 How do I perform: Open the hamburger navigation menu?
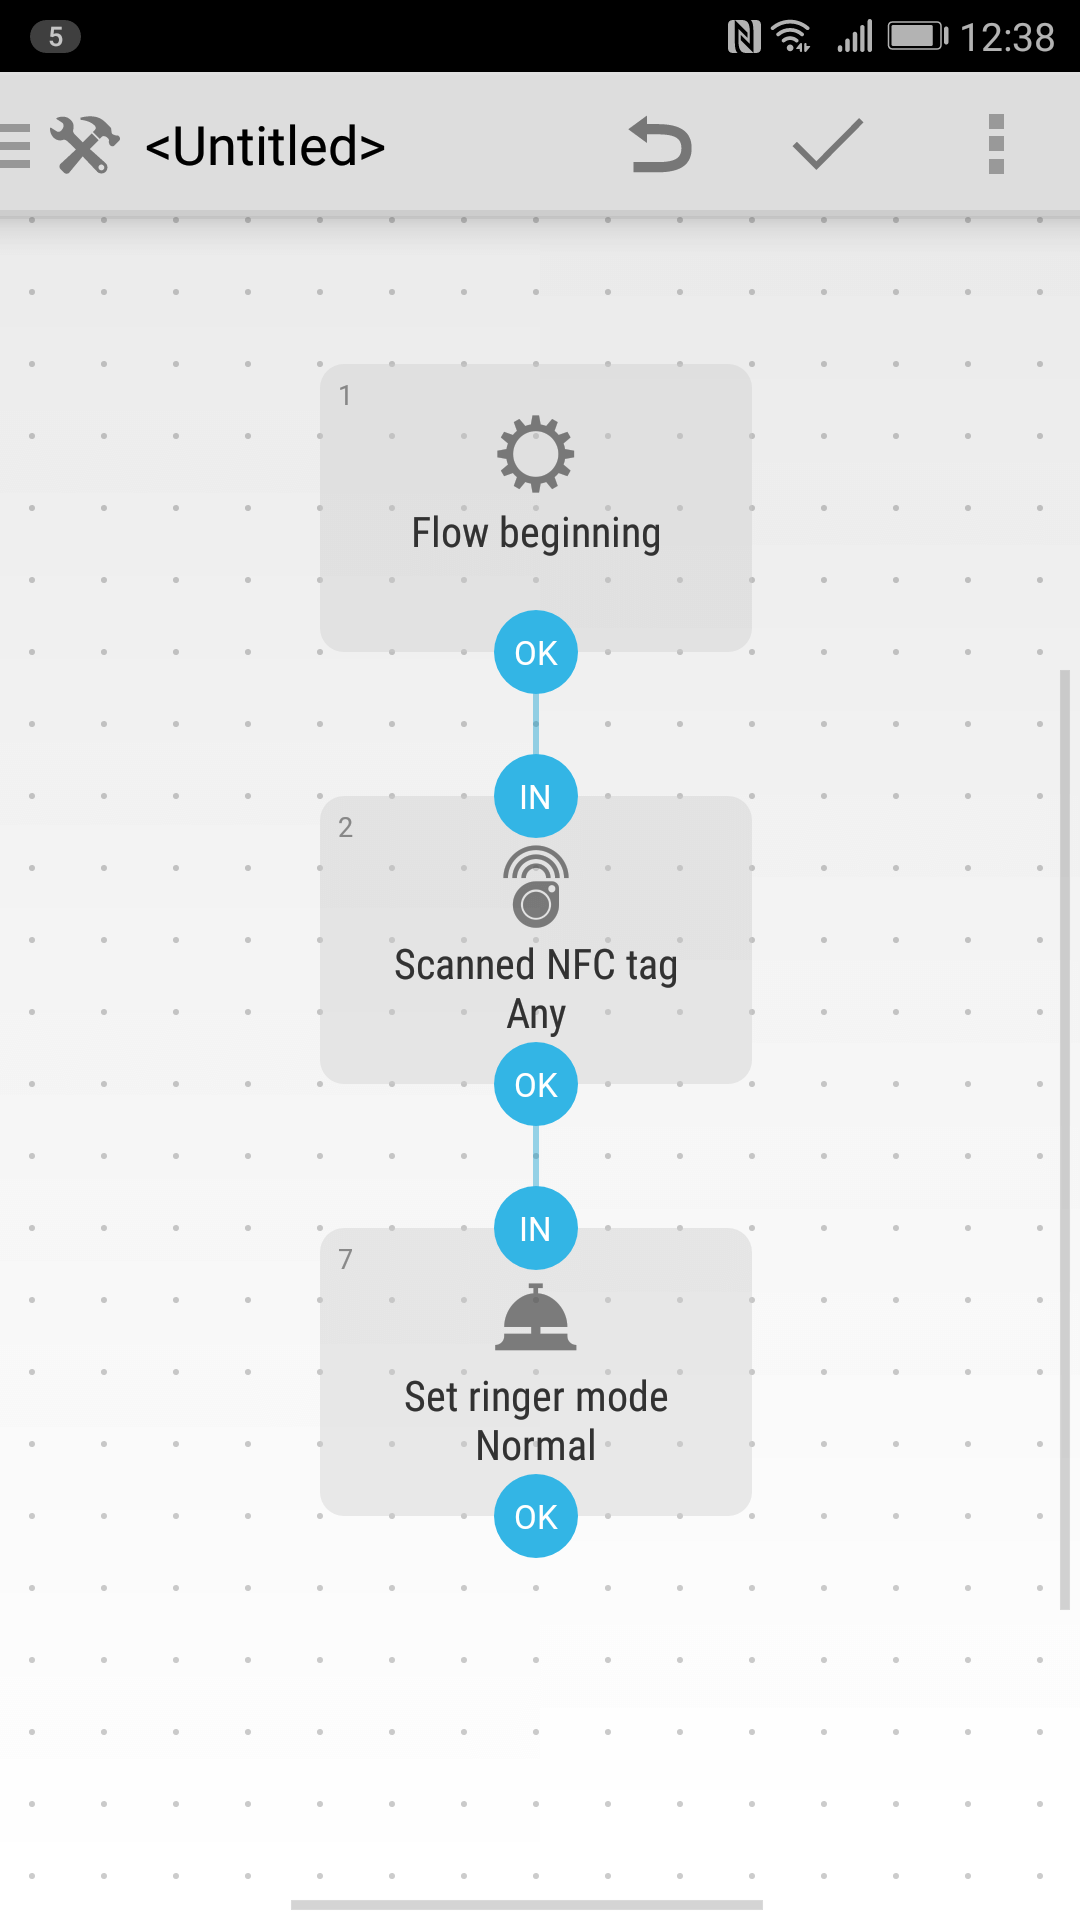[x=15, y=146]
